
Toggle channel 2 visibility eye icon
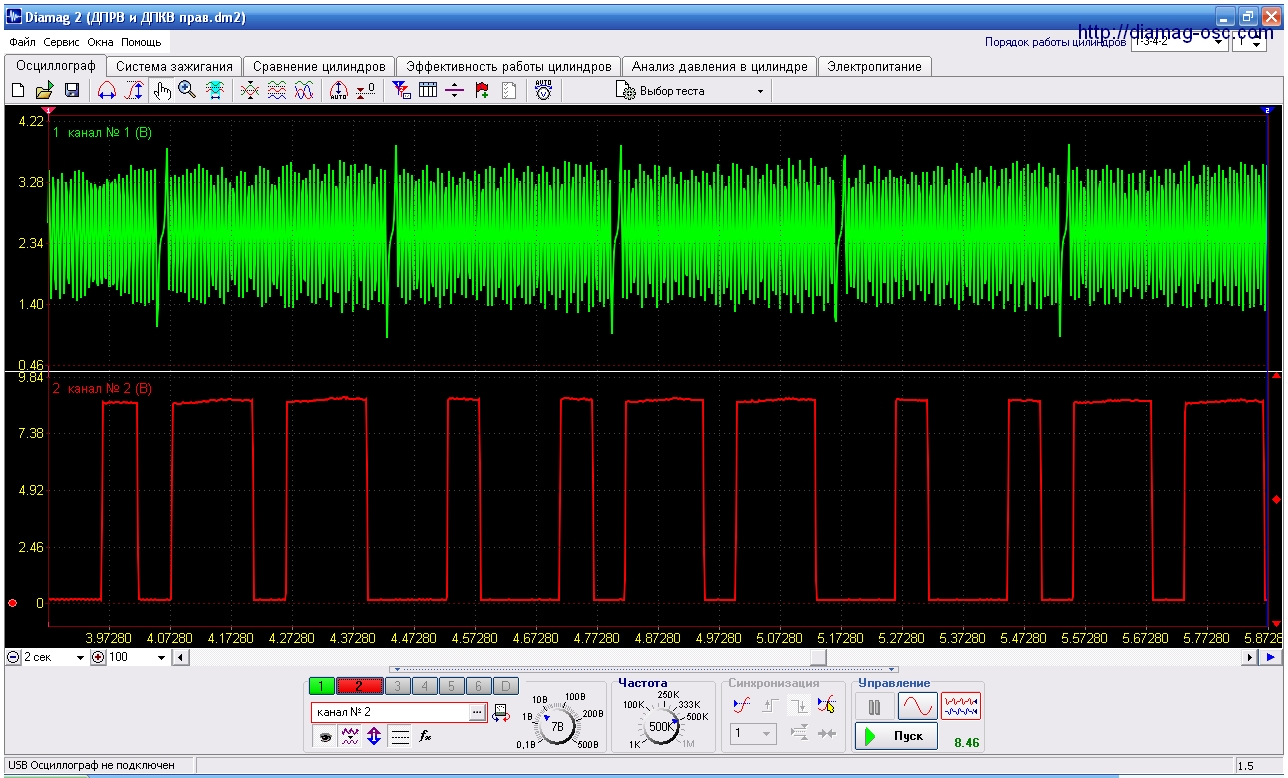(324, 737)
